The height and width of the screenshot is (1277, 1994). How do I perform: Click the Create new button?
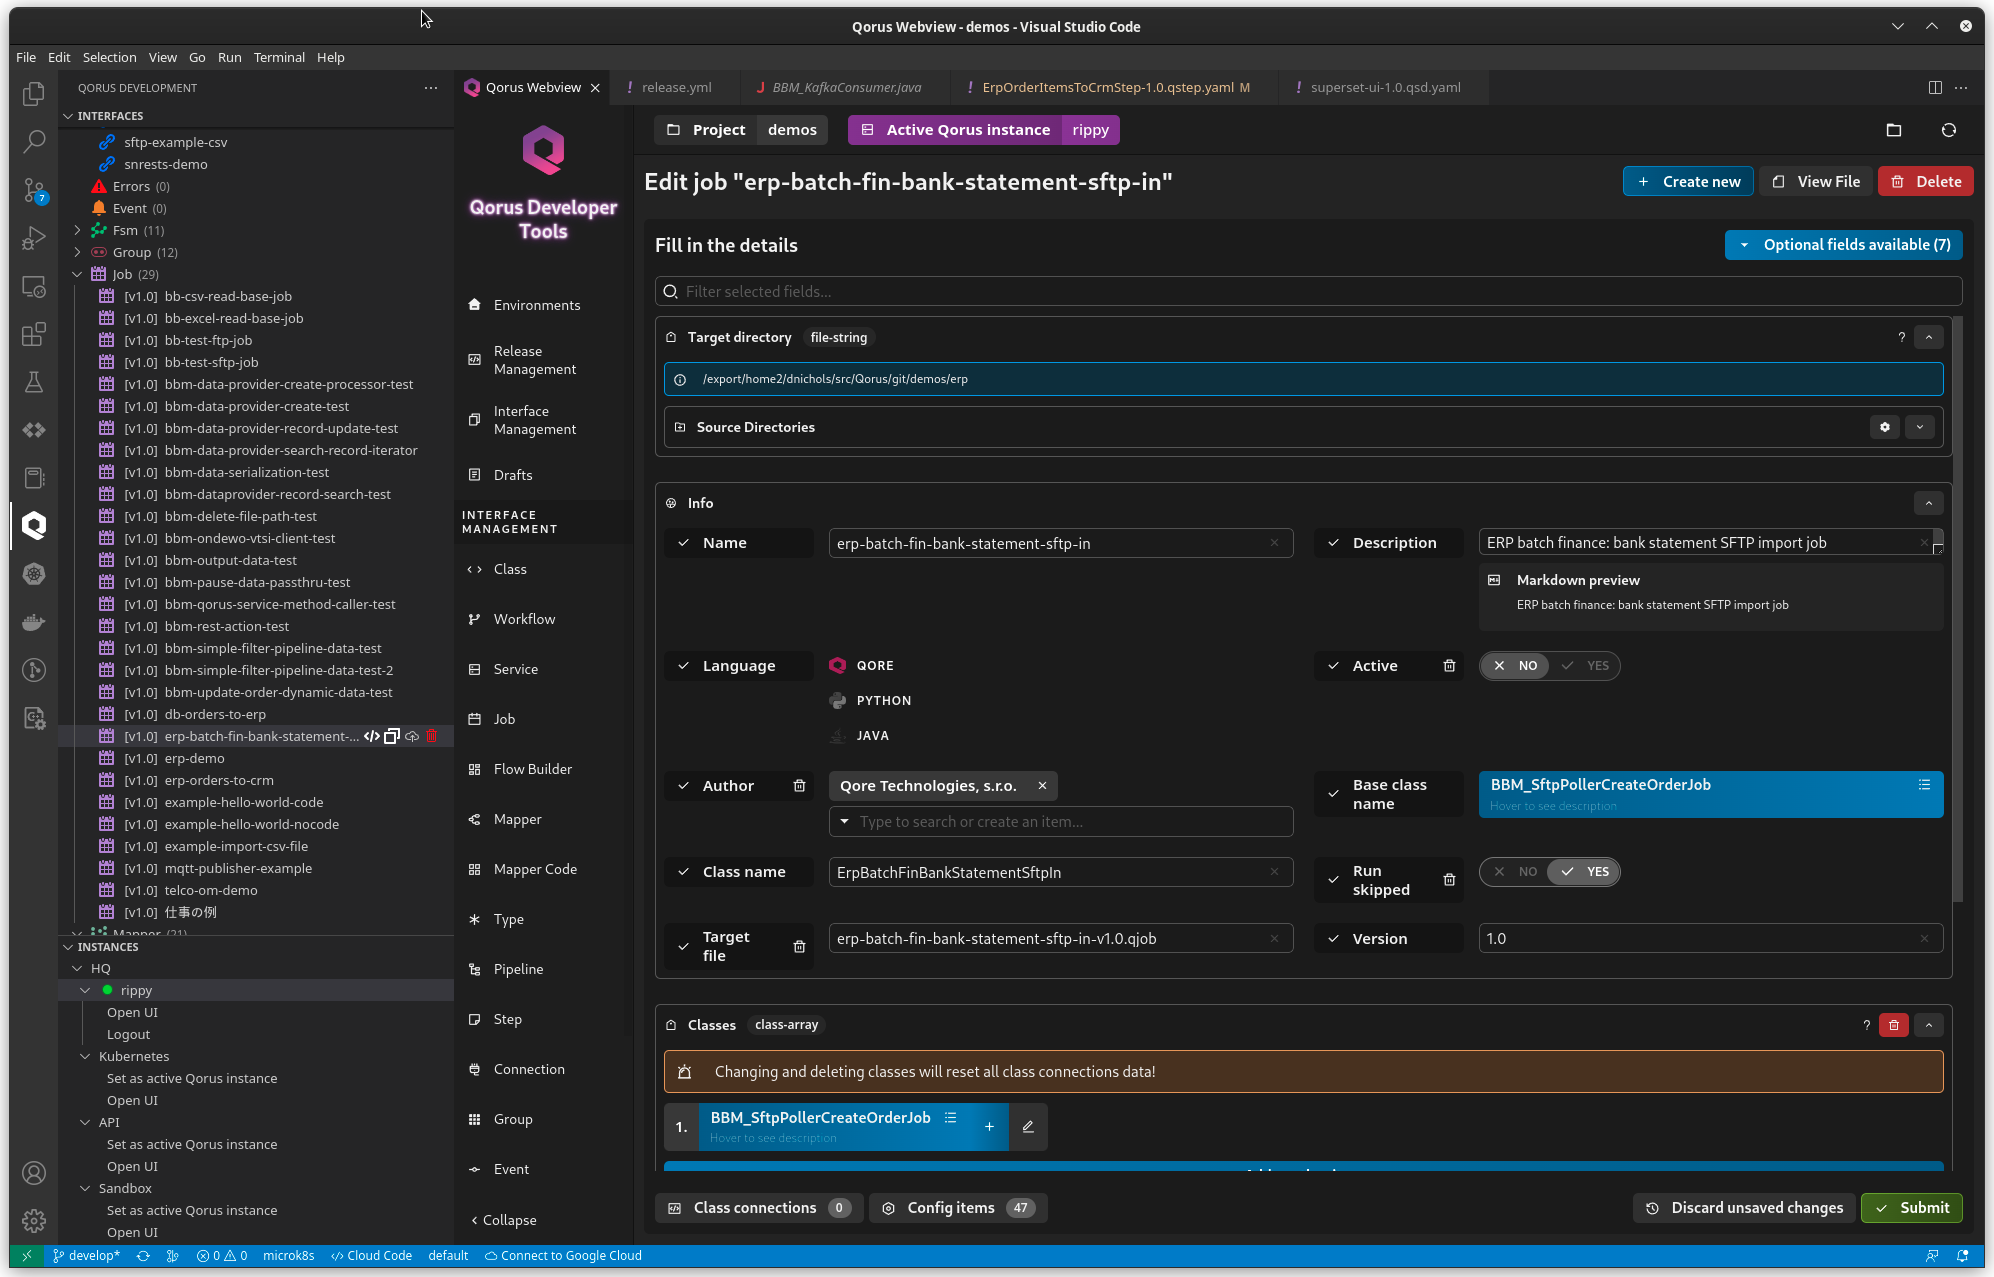[1688, 182]
